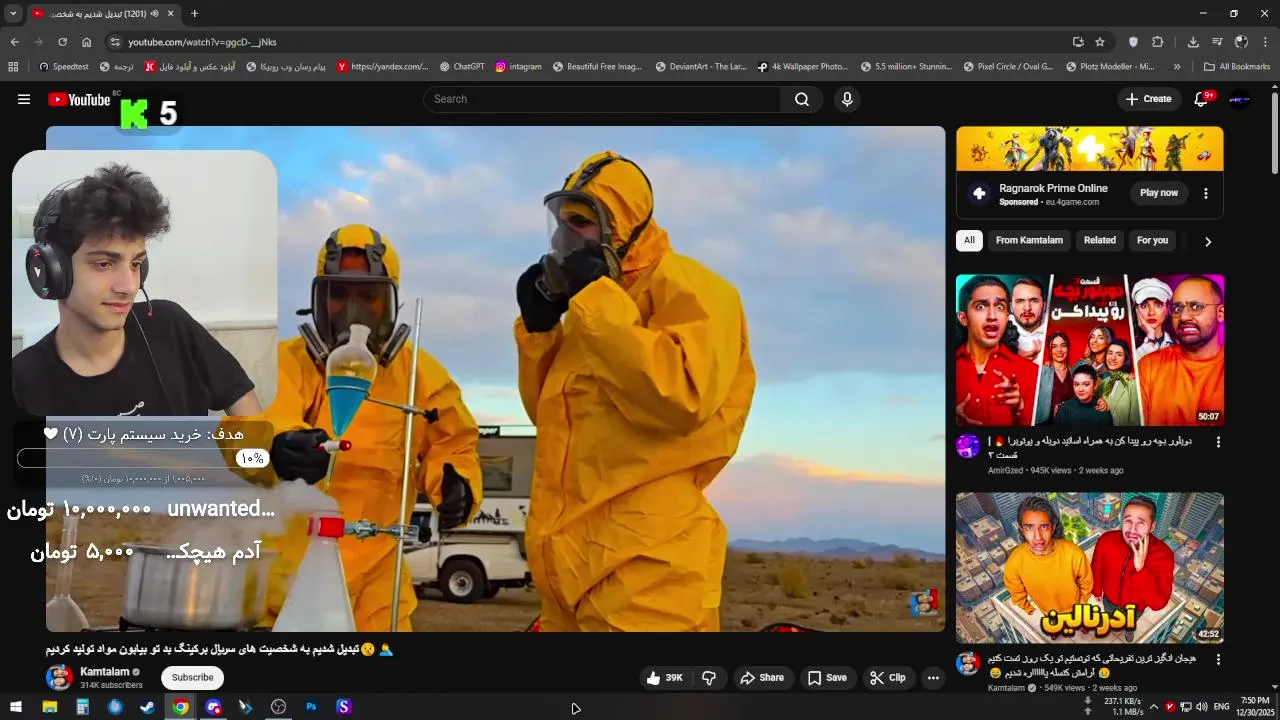Screen dimensions: 1280x720
Task: Click the Ragnarok Prime Online ad banner
Action: click(1090, 149)
